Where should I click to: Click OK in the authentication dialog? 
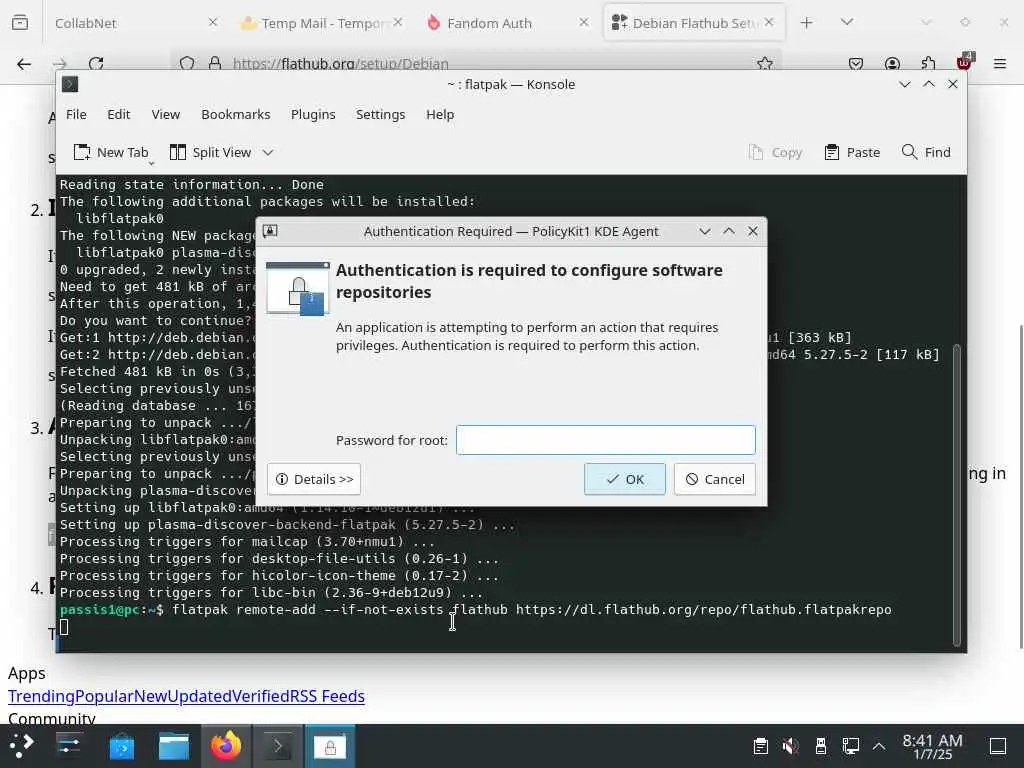(x=624, y=479)
